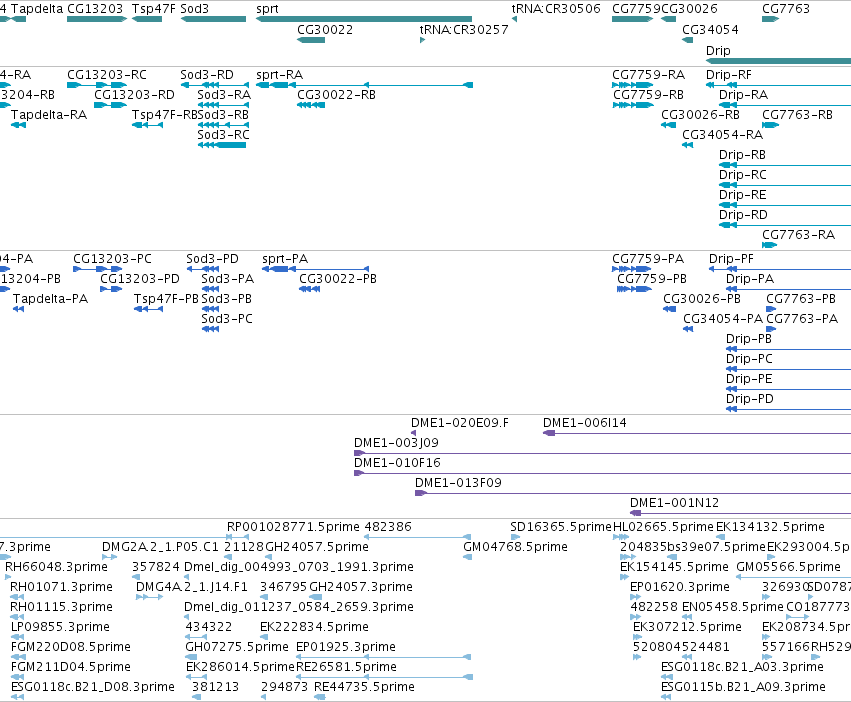Select the ESG0115b.B21_A09.3prime EST label
851x702 pixels.
click(x=744, y=687)
